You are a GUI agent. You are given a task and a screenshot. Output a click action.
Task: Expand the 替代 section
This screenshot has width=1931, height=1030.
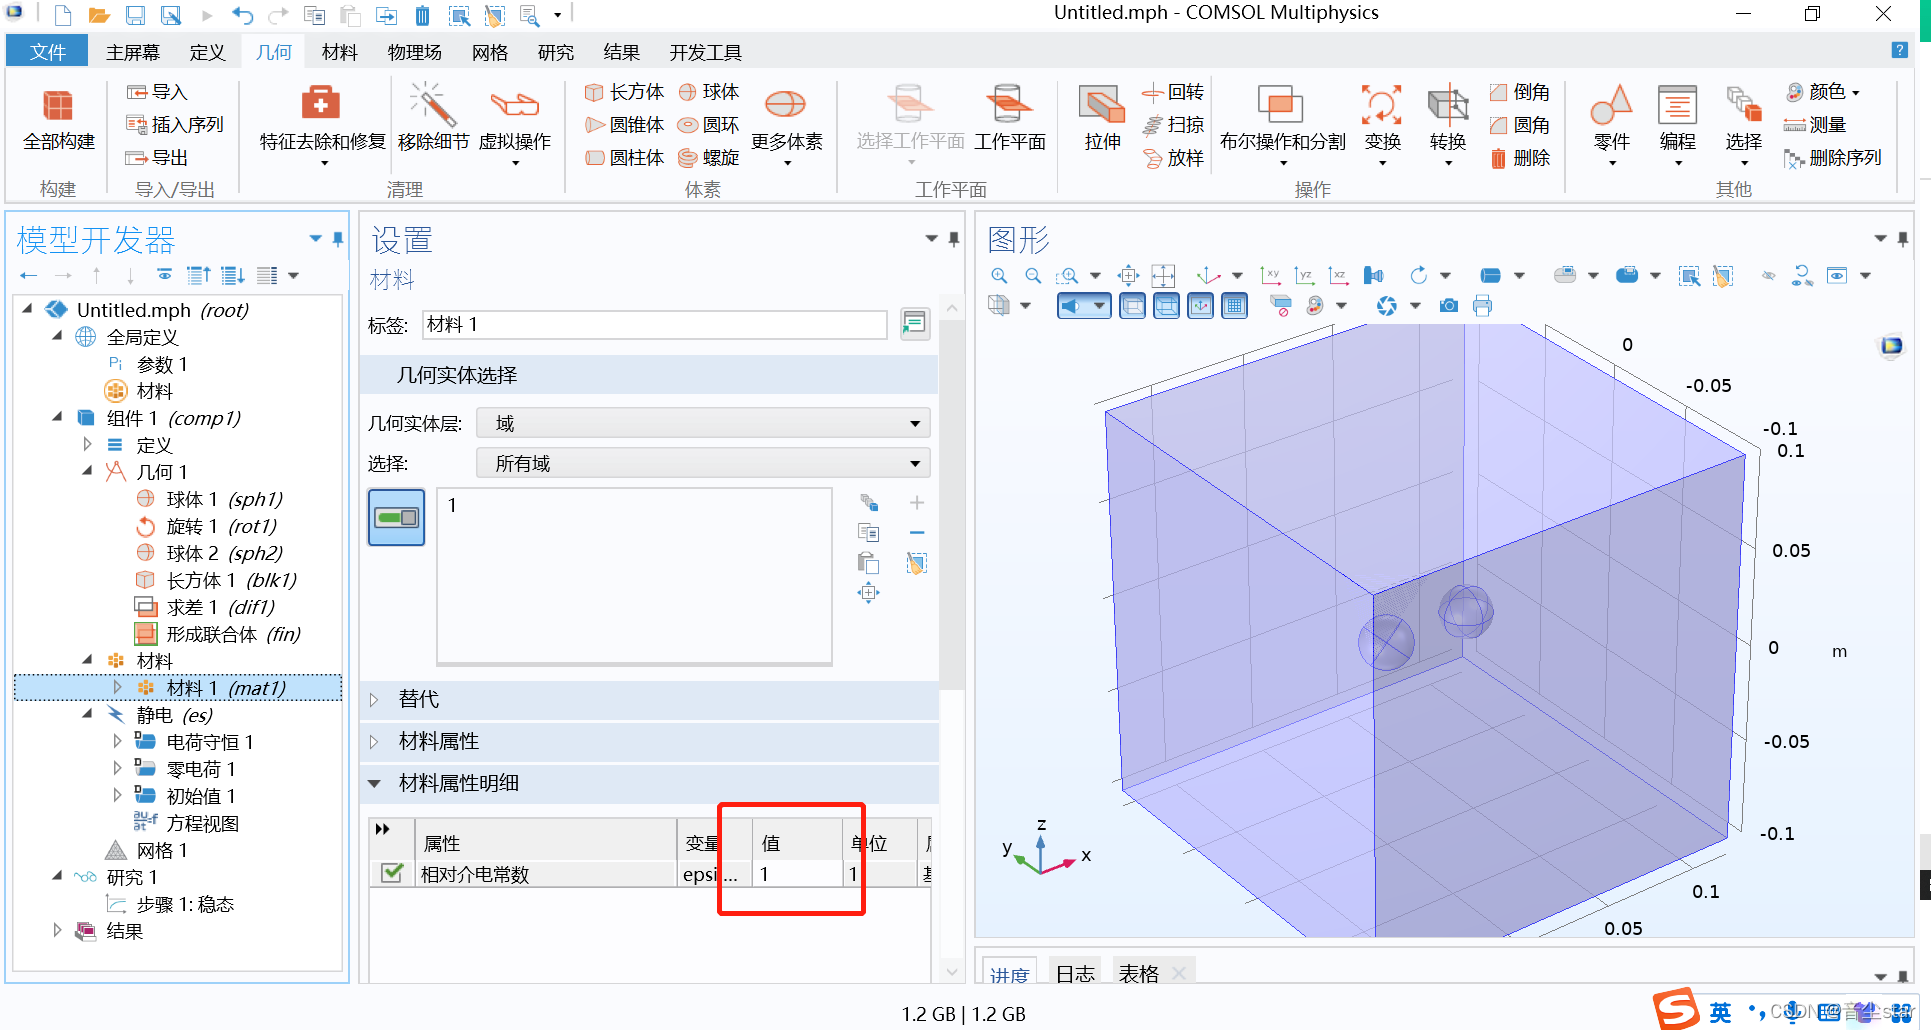click(374, 699)
